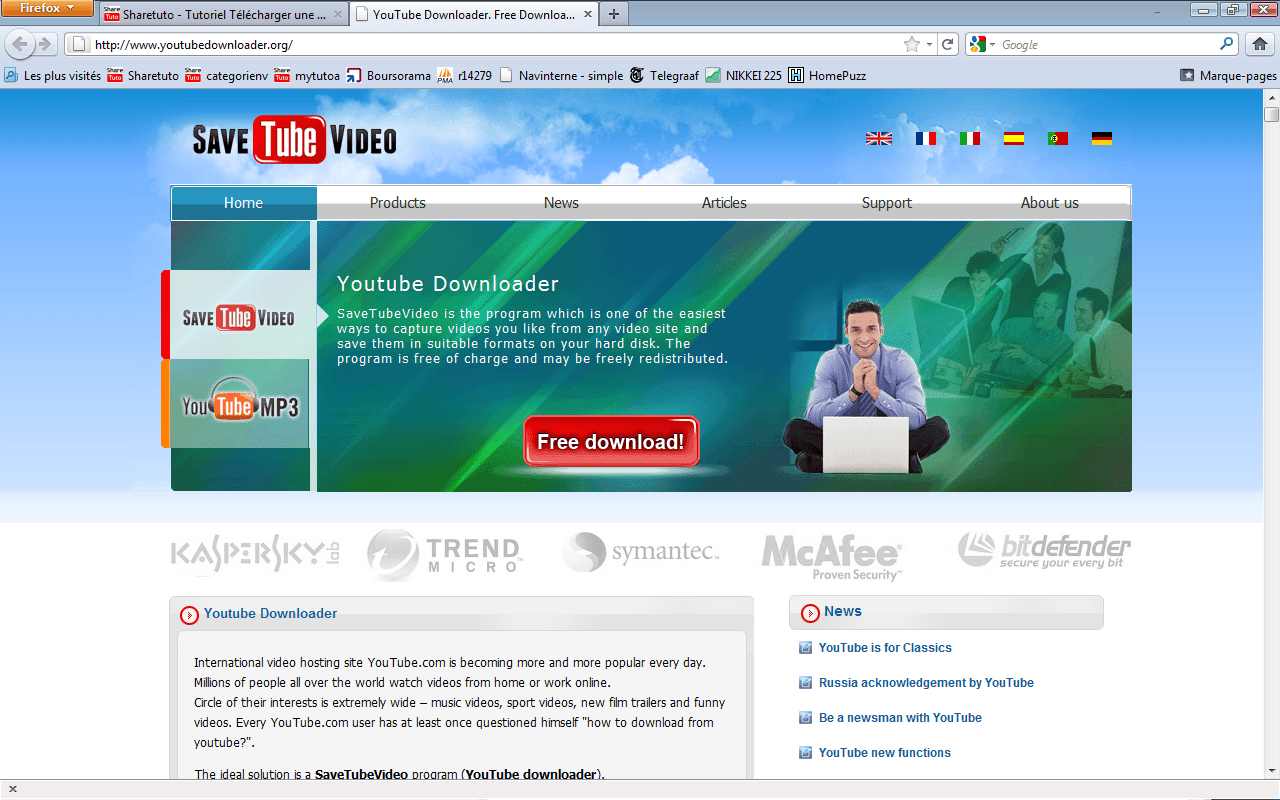Open the Boursorama bookmark
Viewport: 1280px width, 800px height.
[x=389, y=75]
